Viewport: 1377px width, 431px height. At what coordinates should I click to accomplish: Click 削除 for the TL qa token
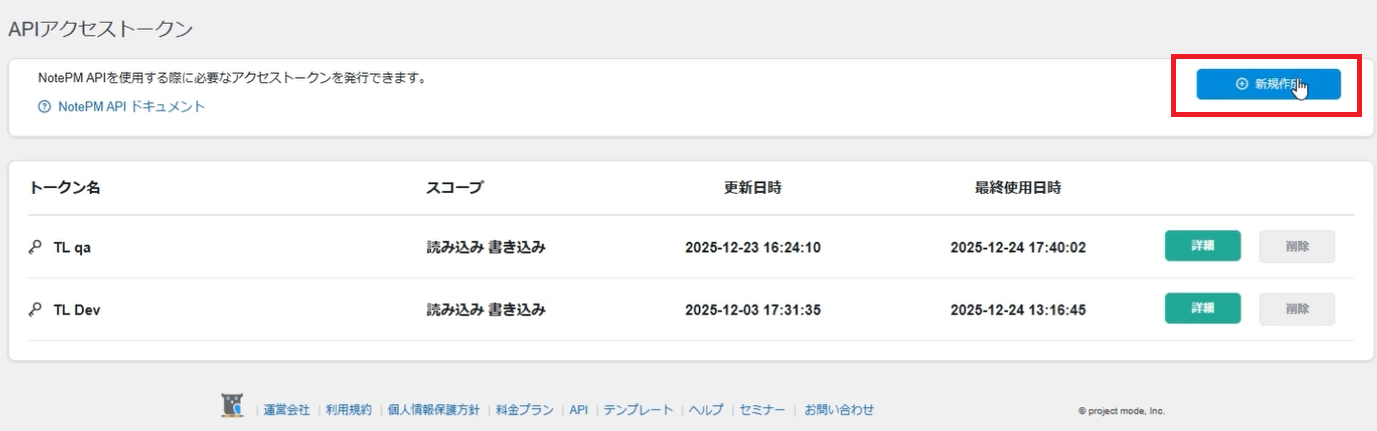(x=1297, y=246)
